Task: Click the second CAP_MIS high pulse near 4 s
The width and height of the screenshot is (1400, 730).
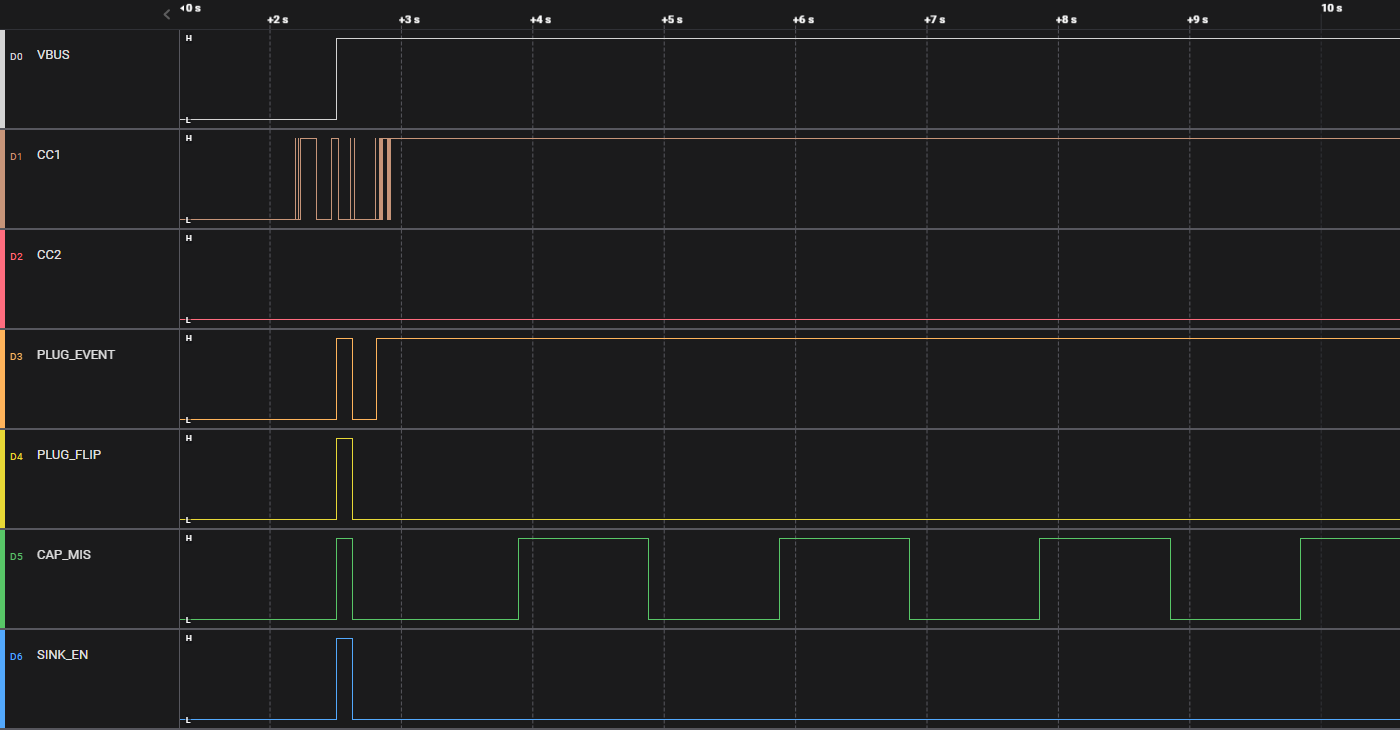Action: coord(583,579)
